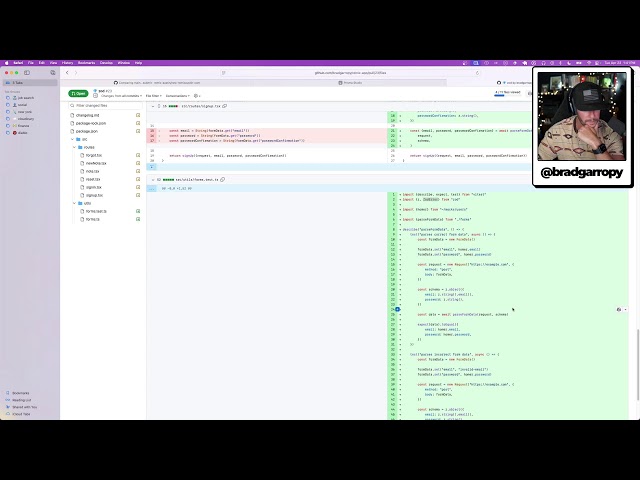Open the History menu
Image resolution: width=640 pixels, height=480 pixels.
[x=67, y=63]
